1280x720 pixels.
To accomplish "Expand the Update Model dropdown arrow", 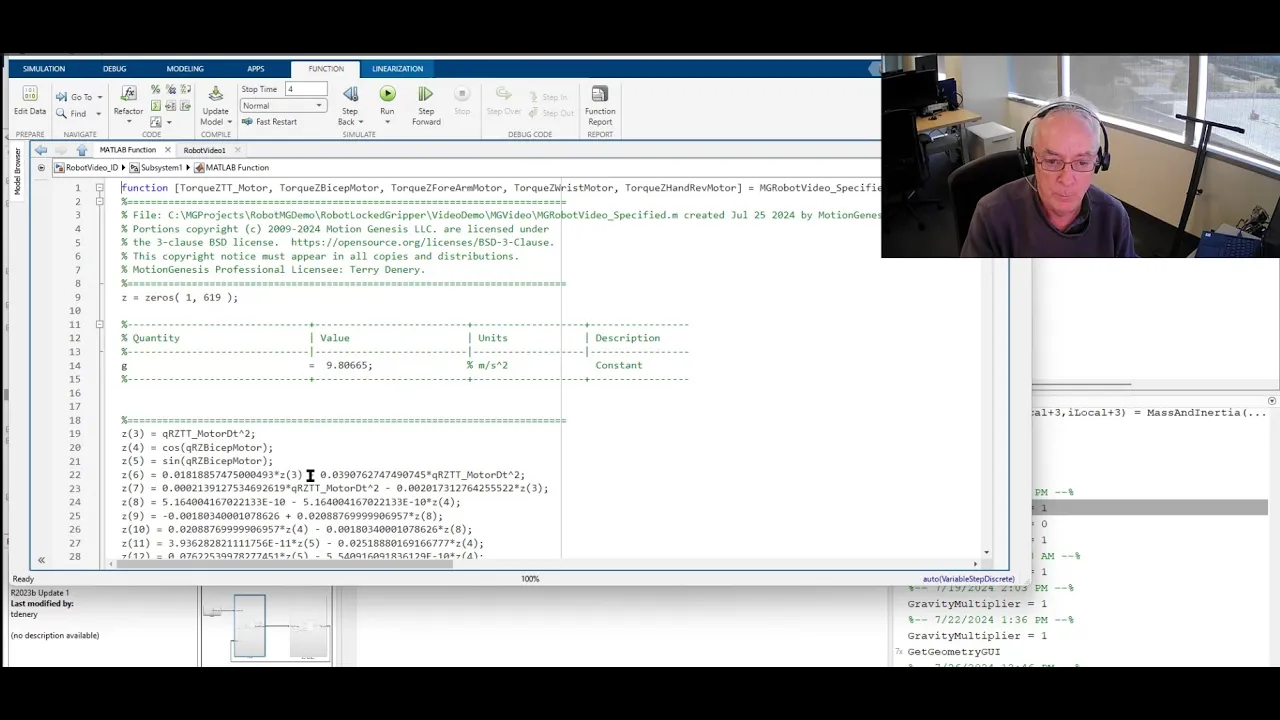I will pos(230,122).
